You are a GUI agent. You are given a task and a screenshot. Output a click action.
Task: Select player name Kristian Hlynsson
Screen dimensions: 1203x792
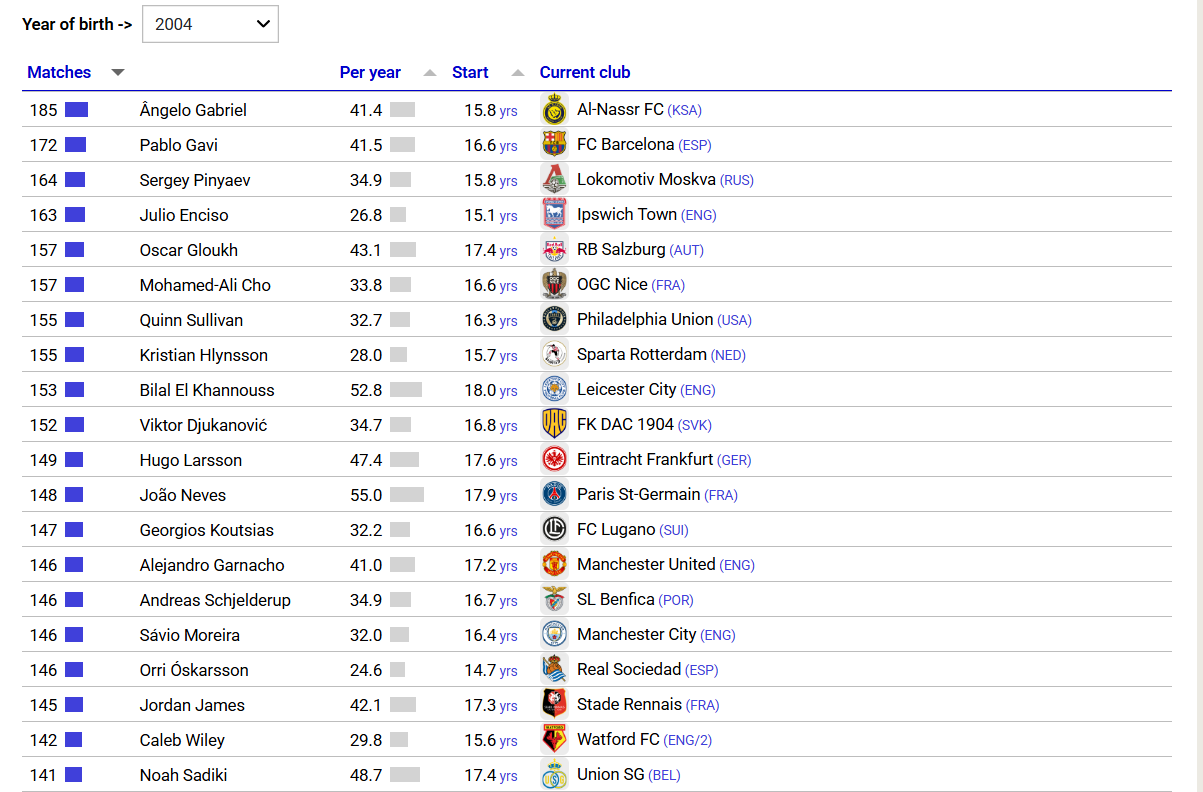204,355
